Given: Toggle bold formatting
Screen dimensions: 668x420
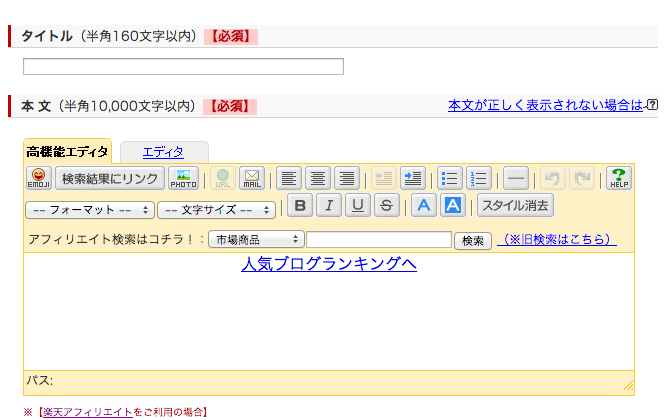Looking at the screenshot, I should point(300,205).
